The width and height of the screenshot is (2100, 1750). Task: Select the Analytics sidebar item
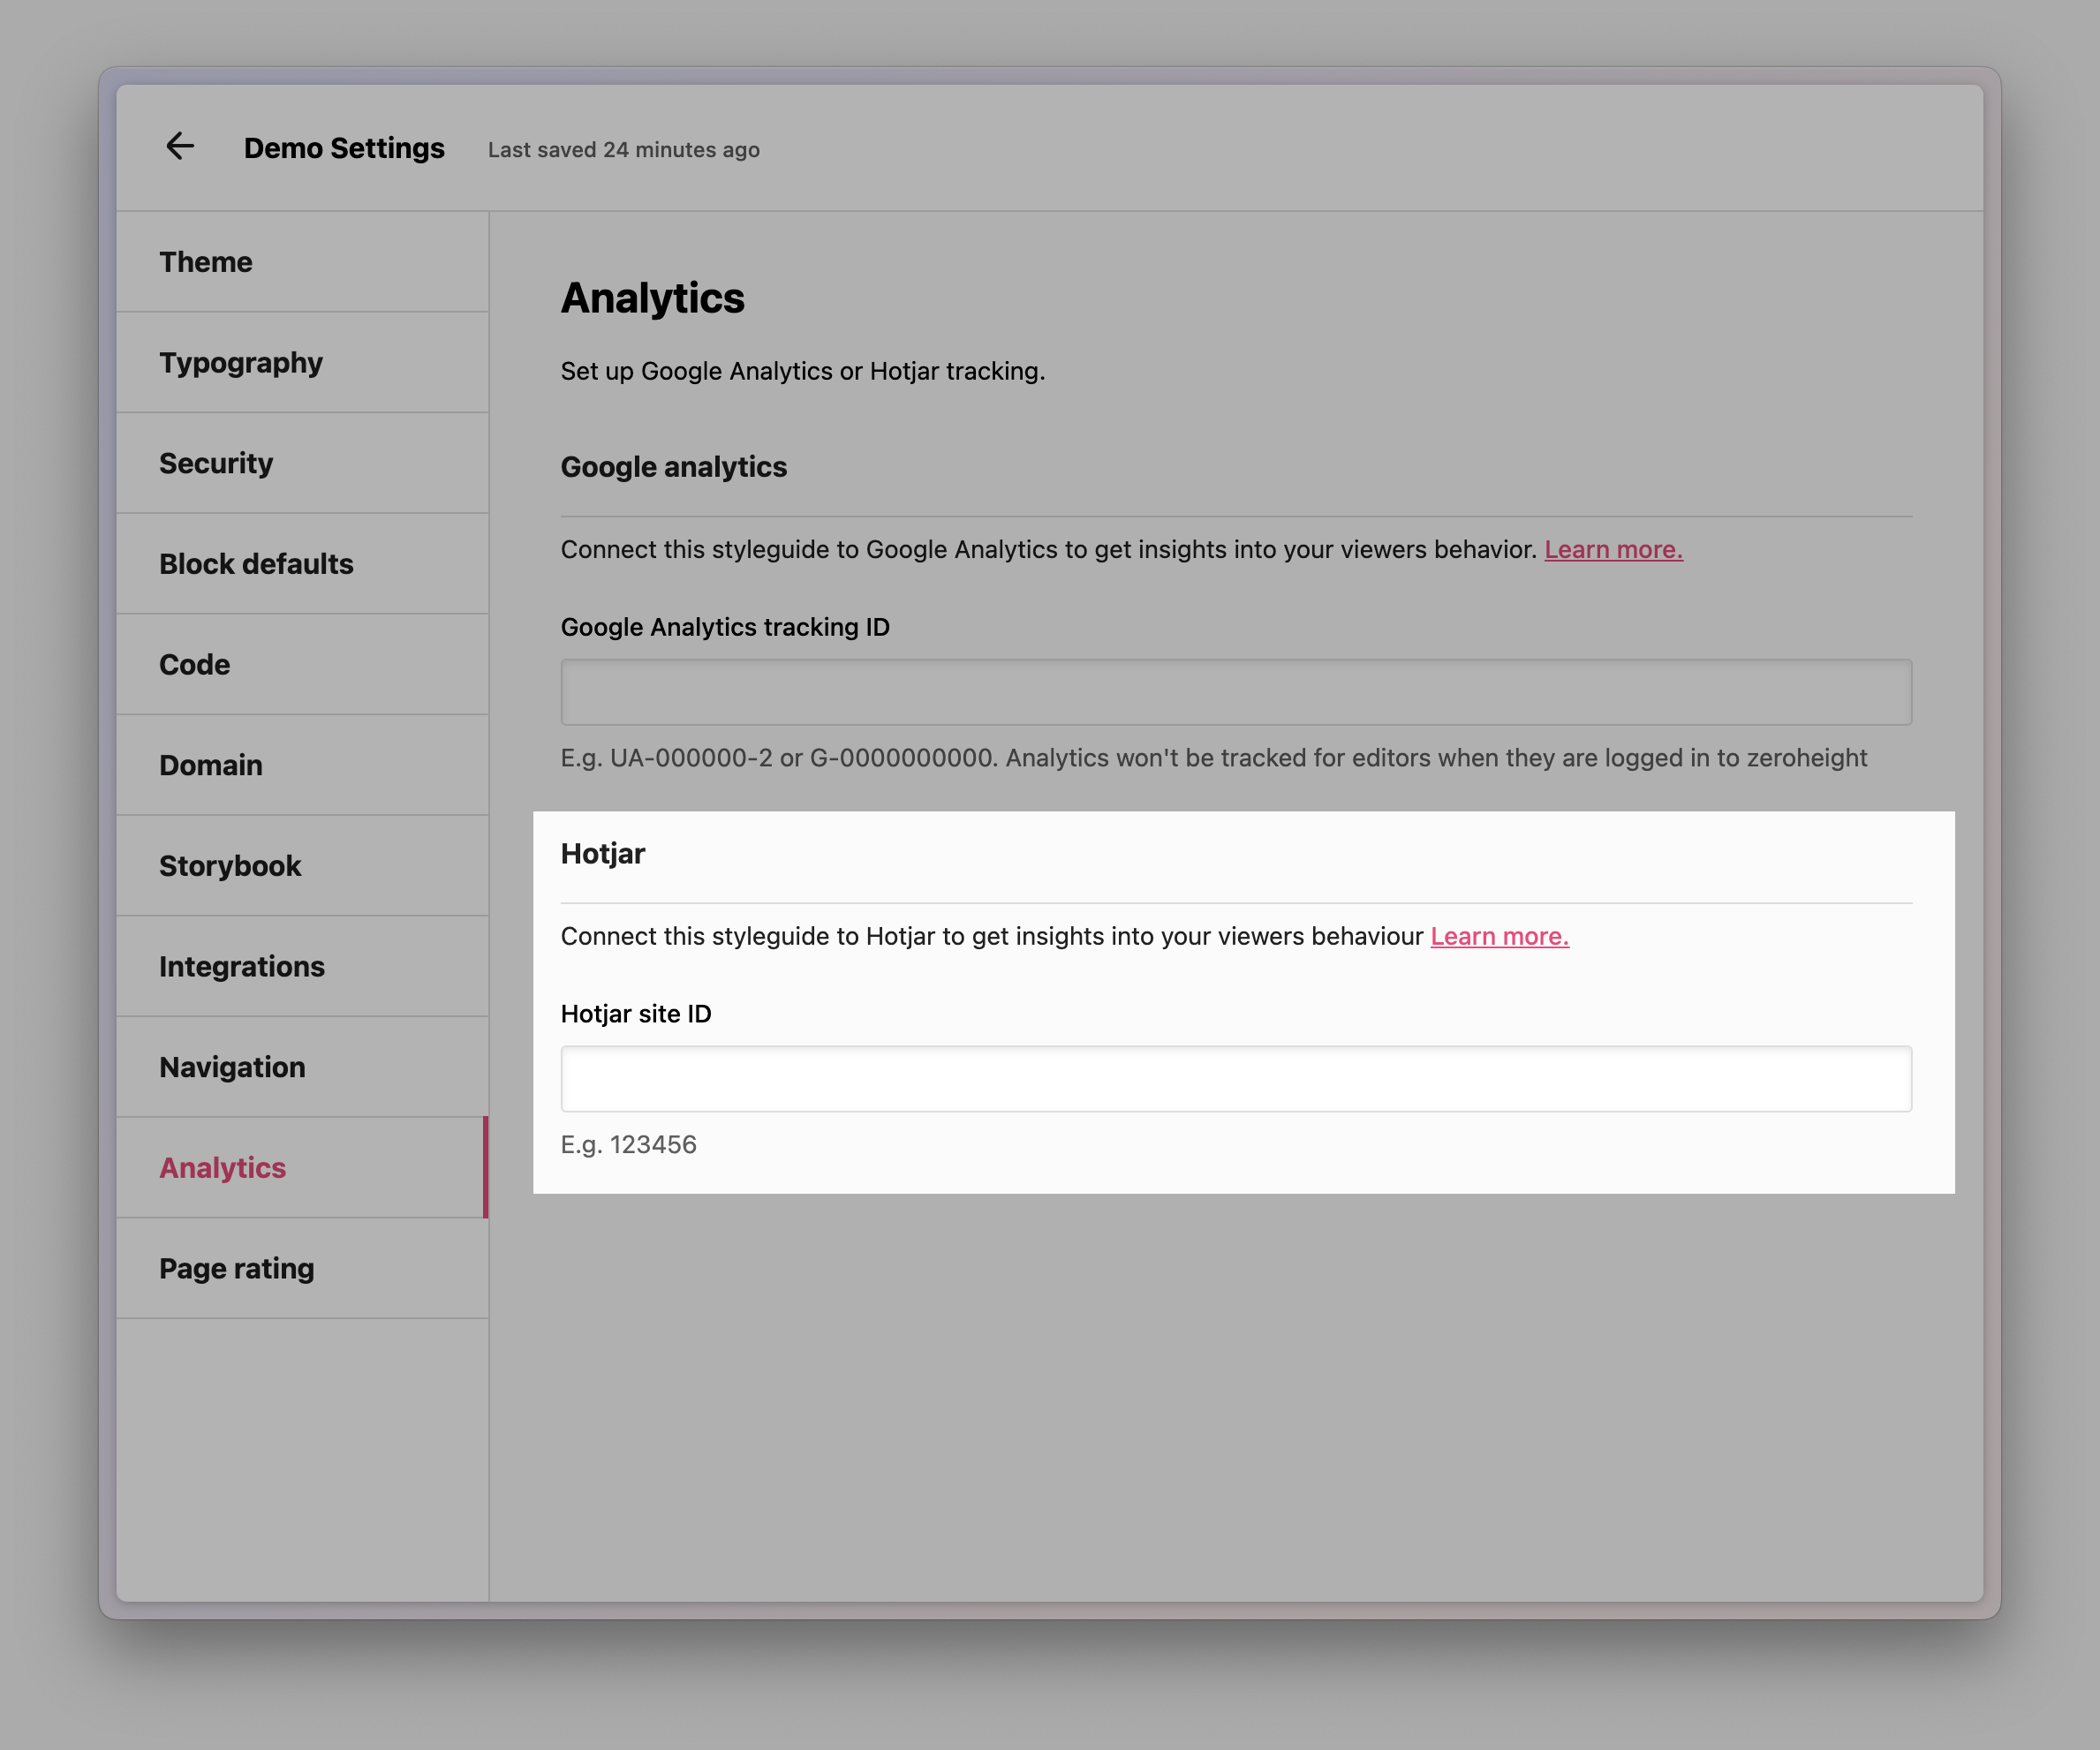coord(302,1168)
